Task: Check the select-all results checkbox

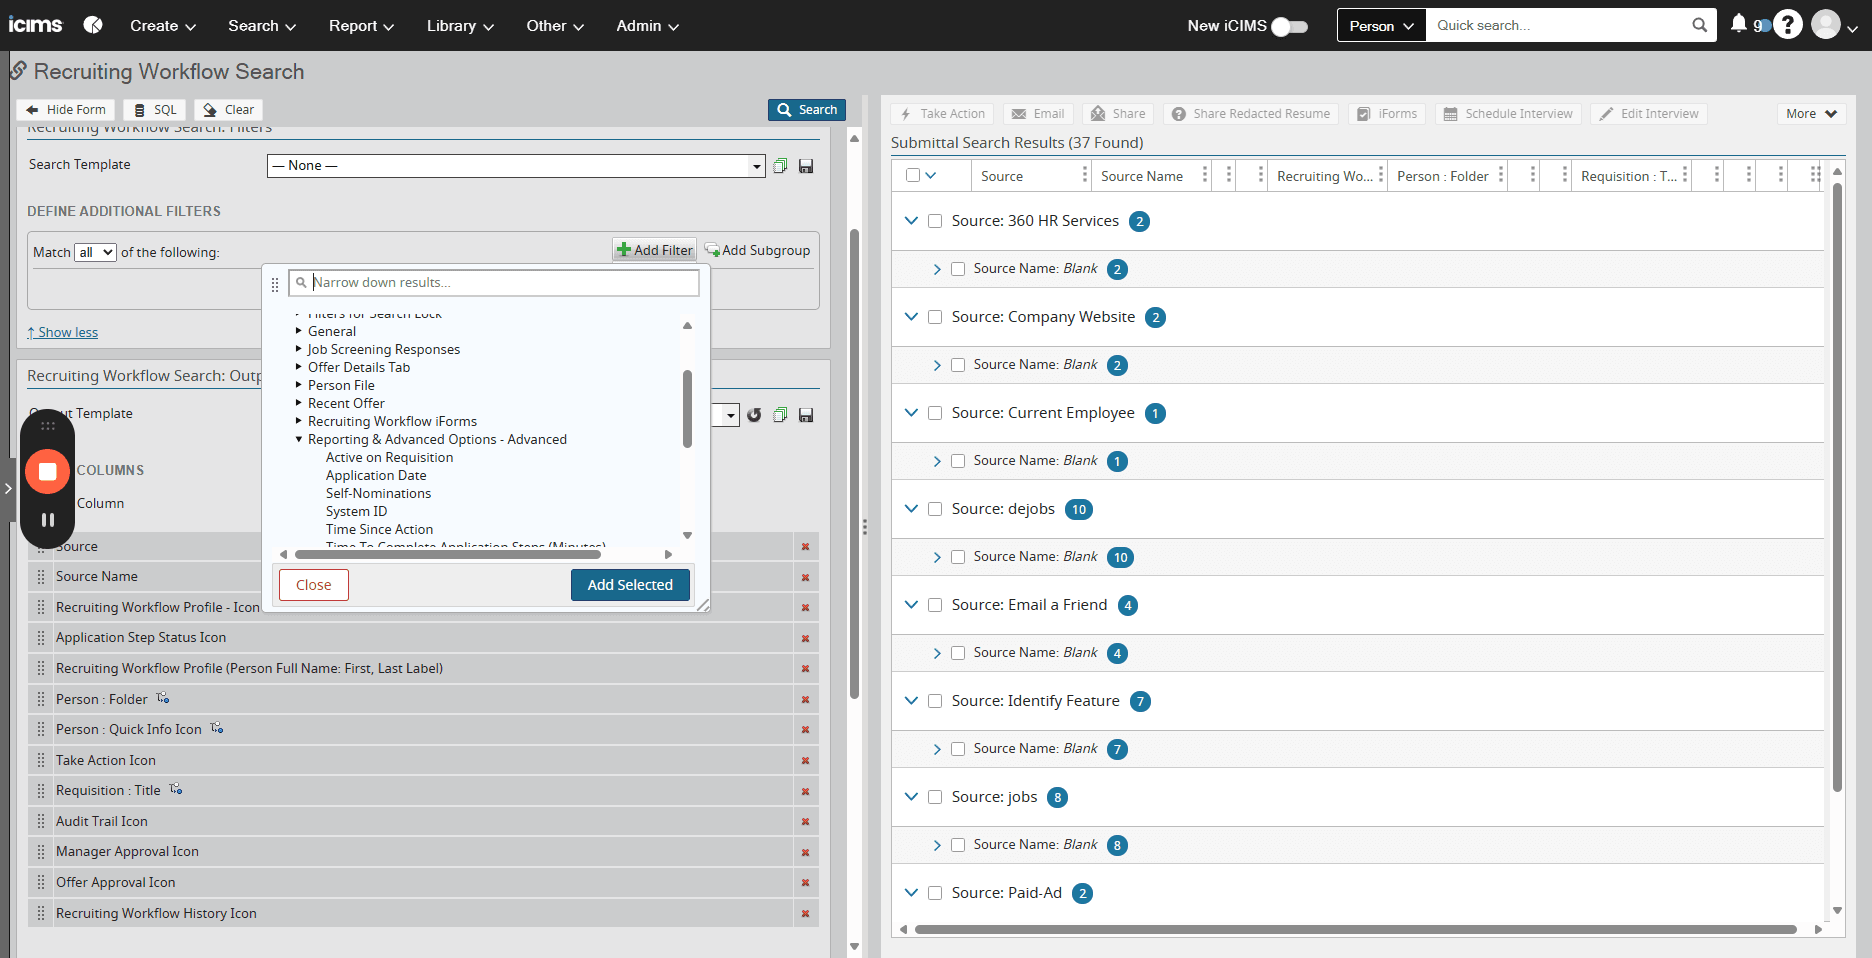Action: (913, 175)
